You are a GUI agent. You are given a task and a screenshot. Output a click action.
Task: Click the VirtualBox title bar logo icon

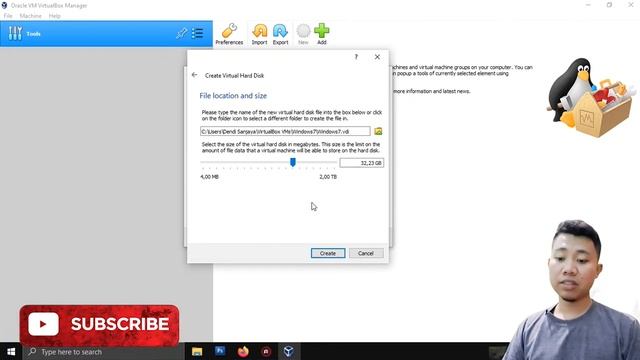click(x=4, y=5)
